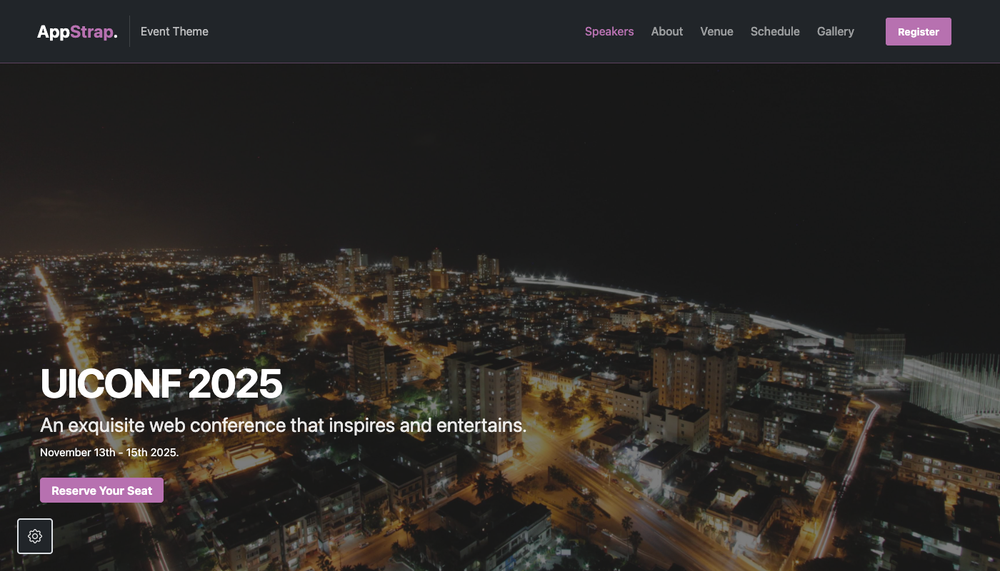The image size is (1000, 571).
Task: Click the AppStrap logo
Action: (77, 31)
